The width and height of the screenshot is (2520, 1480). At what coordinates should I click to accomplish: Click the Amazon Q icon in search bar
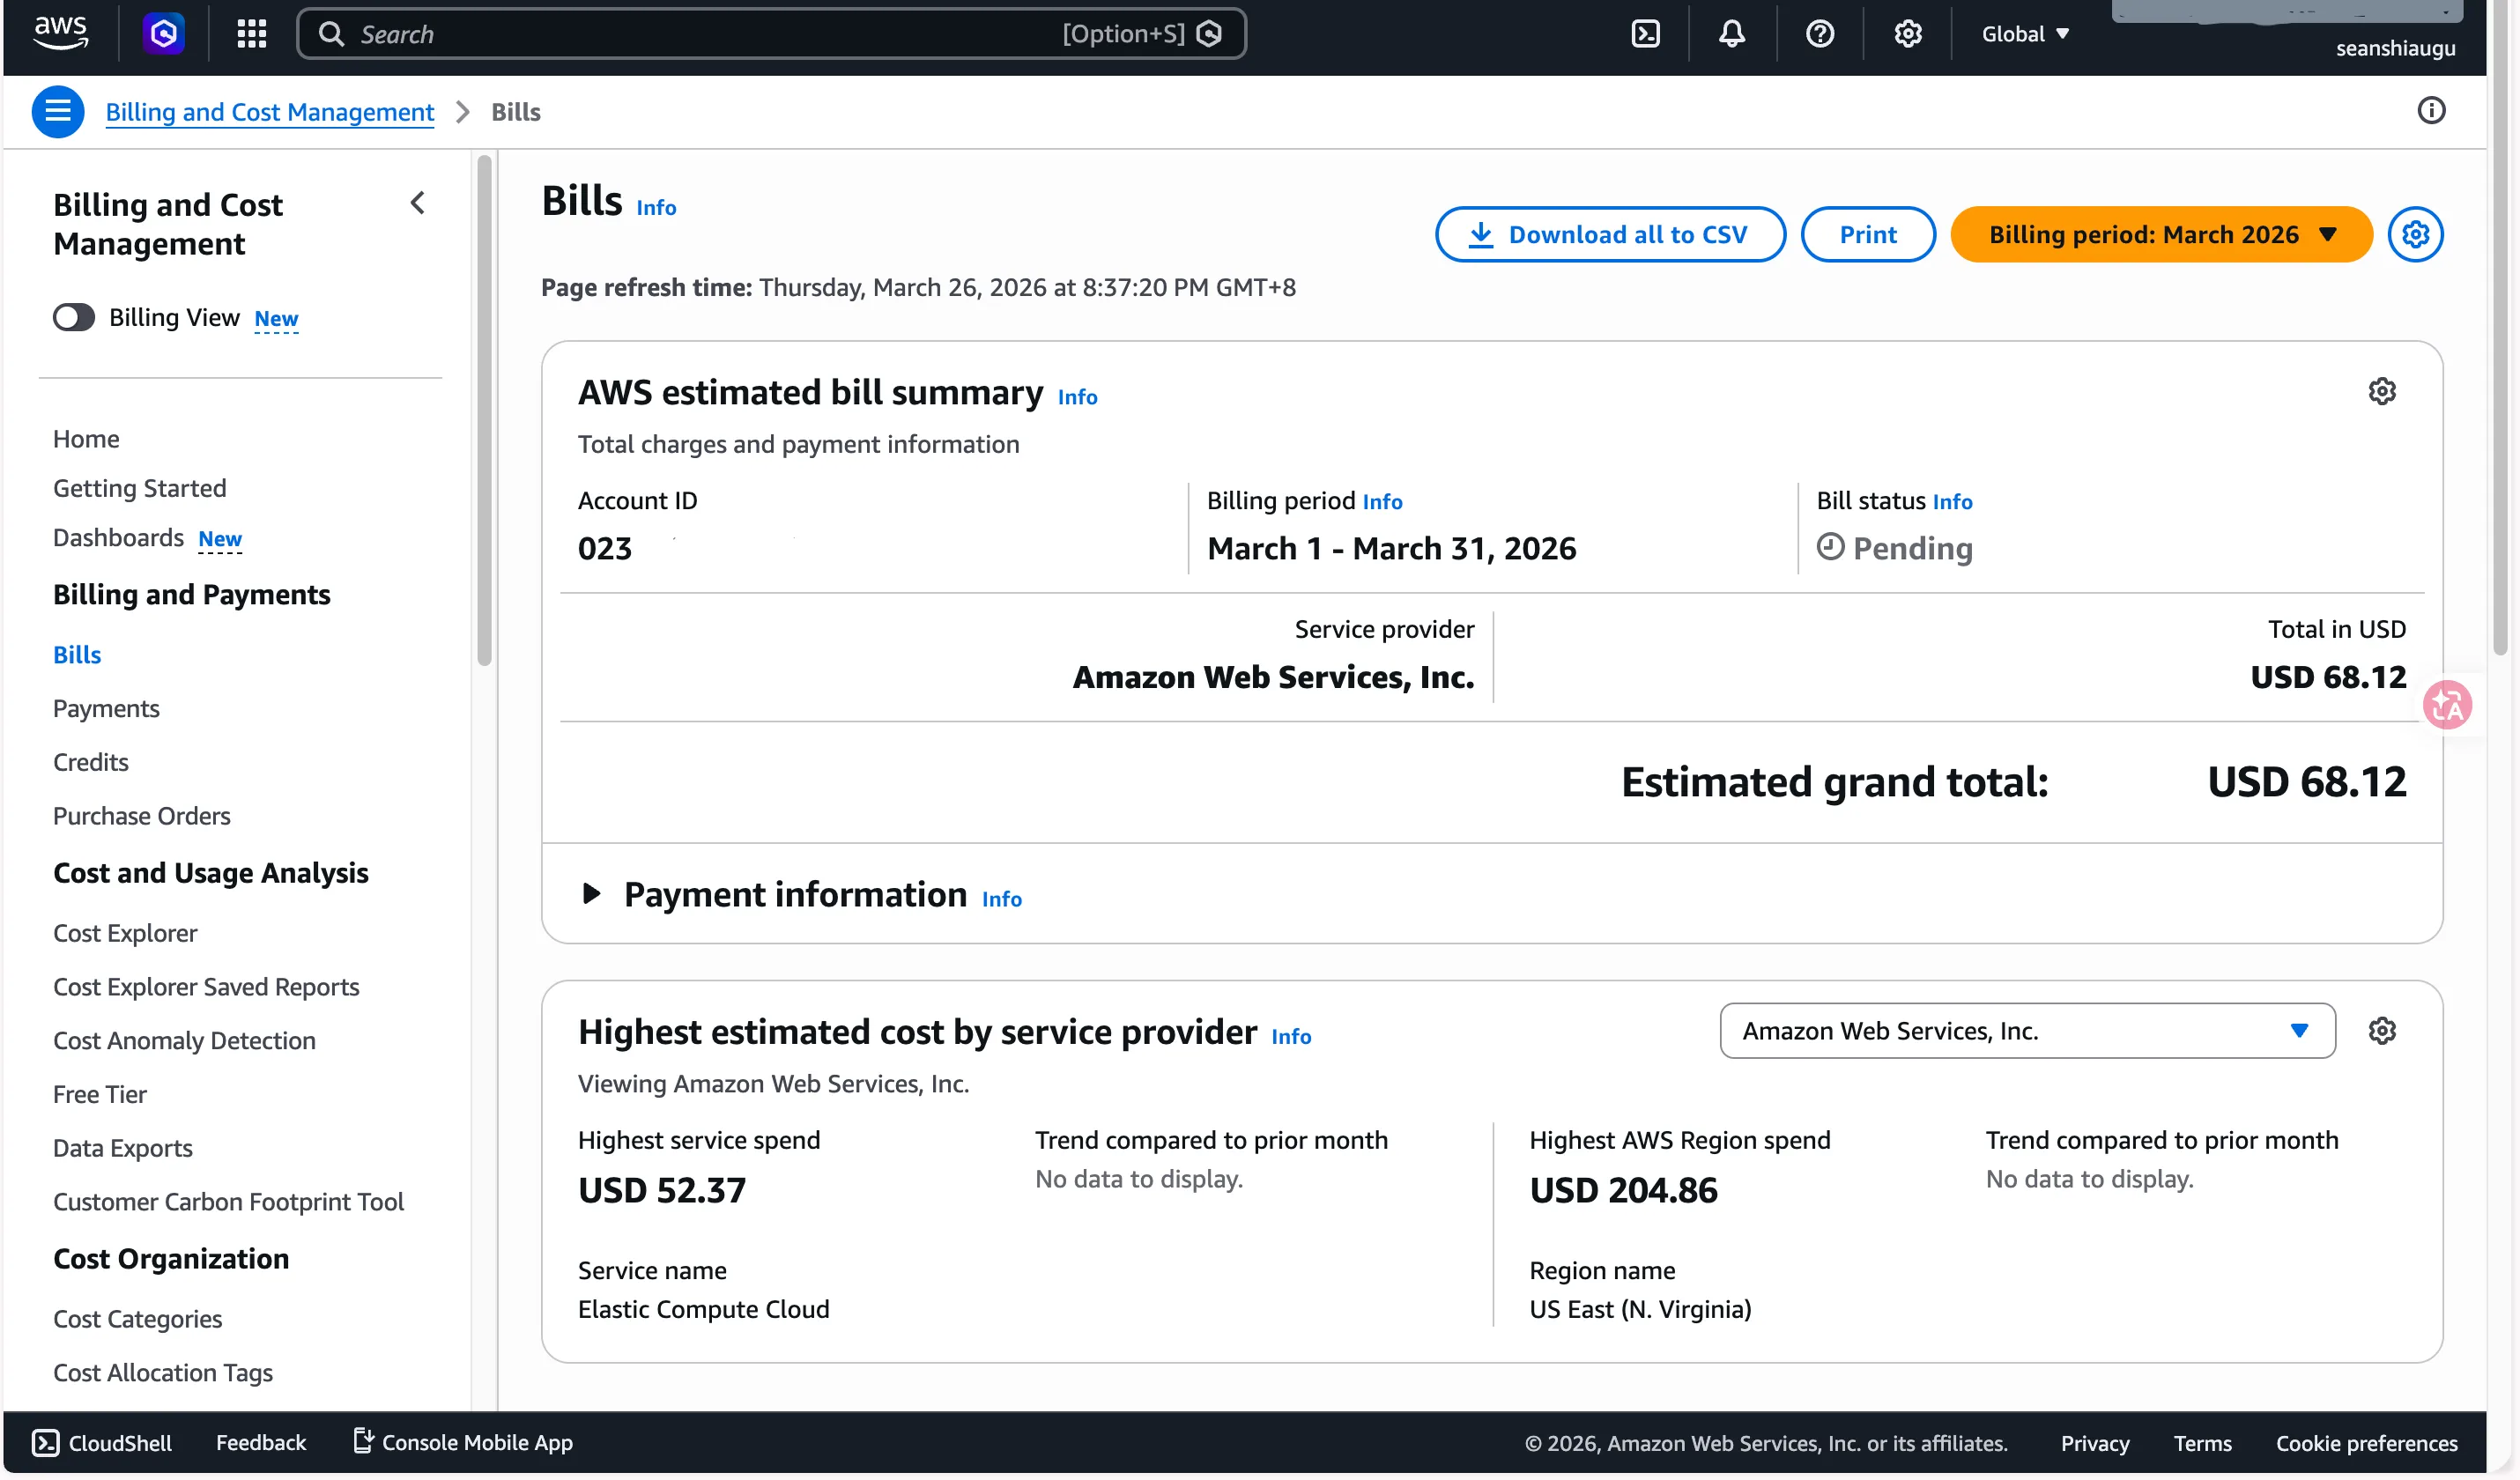tap(1209, 34)
